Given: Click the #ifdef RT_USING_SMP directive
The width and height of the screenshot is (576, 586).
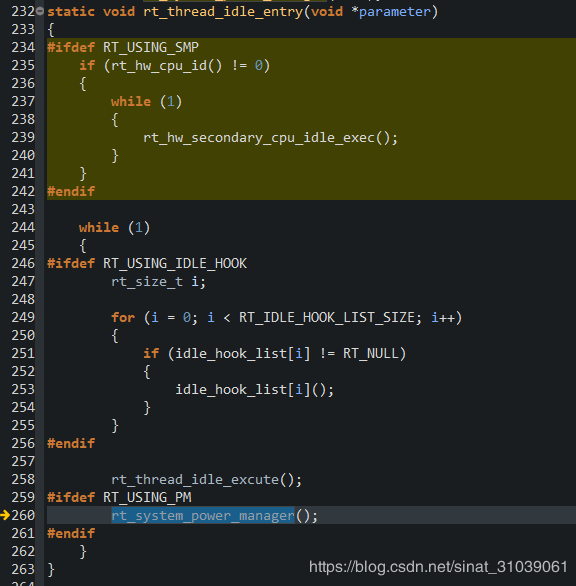Looking at the screenshot, I should click(x=123, y=47).
